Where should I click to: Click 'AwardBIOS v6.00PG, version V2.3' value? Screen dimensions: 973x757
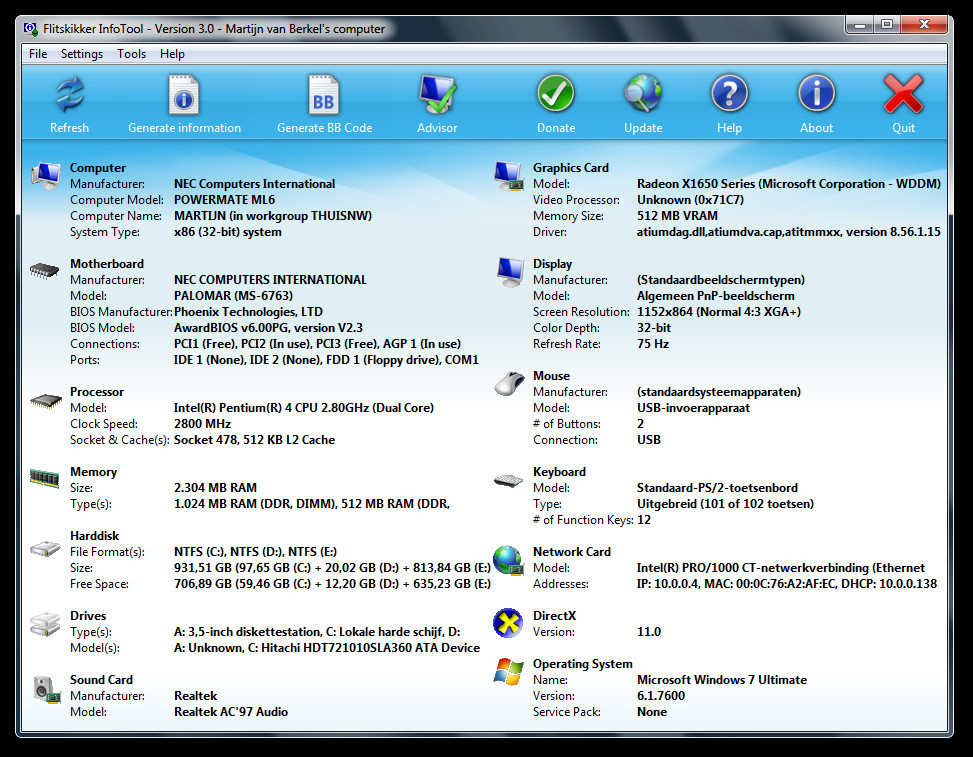268,328
